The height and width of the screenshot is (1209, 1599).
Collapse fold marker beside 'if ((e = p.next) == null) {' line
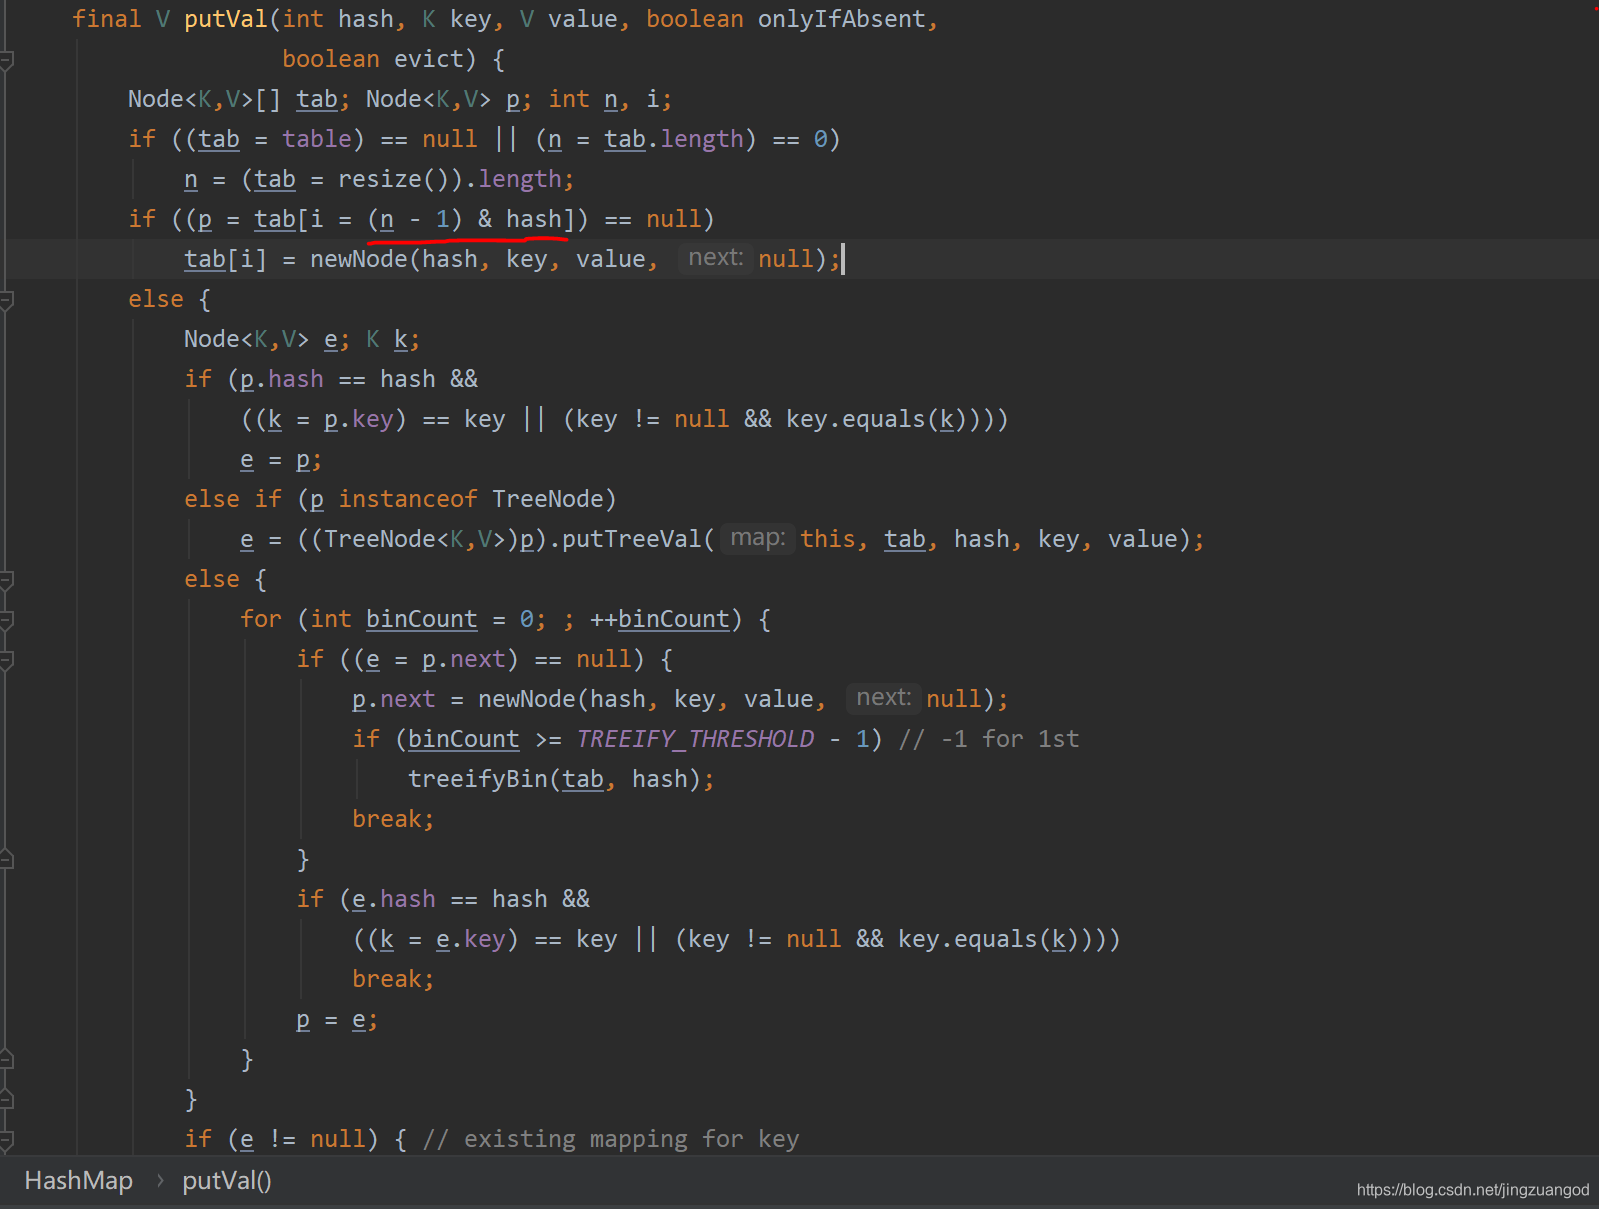(6, 660)
